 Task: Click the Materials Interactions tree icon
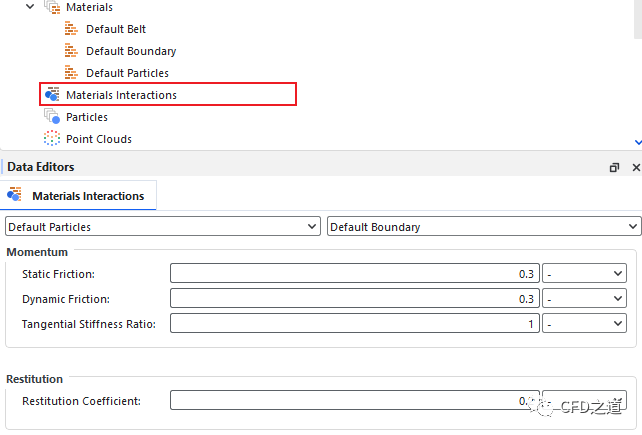[52, 95]
